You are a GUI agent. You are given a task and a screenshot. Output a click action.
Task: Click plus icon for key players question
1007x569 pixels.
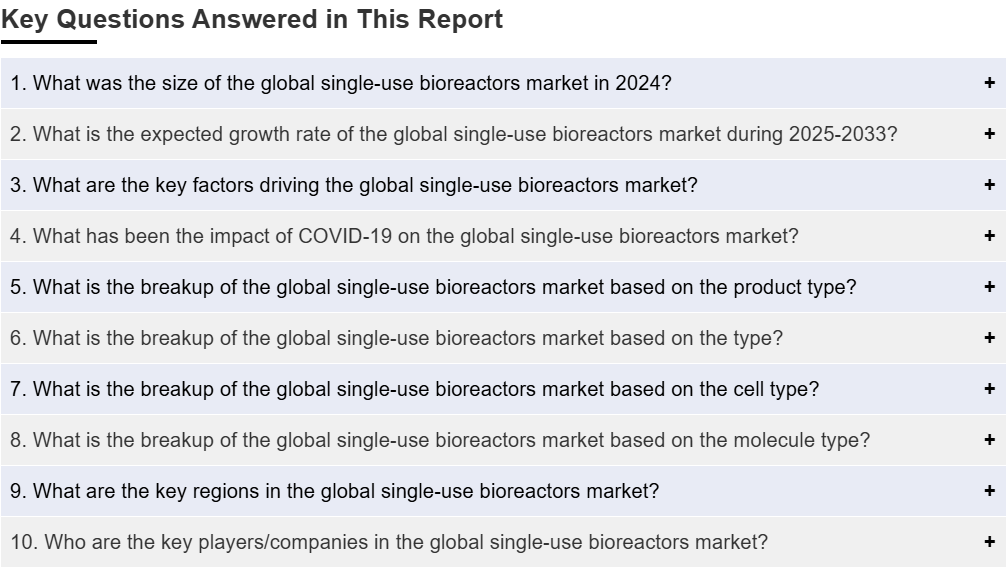coord(989,542)
